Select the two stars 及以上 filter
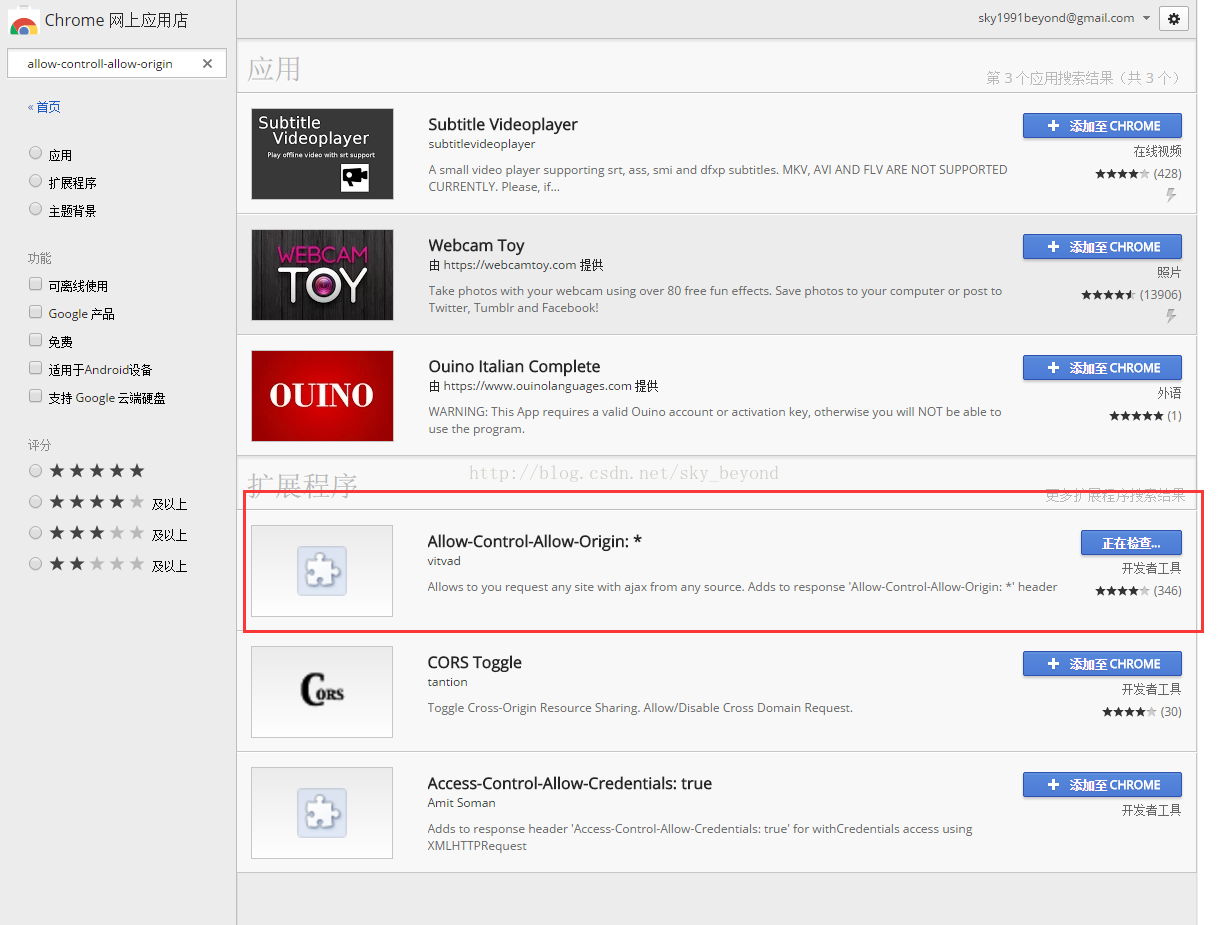Viewport: 1229px width, 925px height. [x=36, y=564]
